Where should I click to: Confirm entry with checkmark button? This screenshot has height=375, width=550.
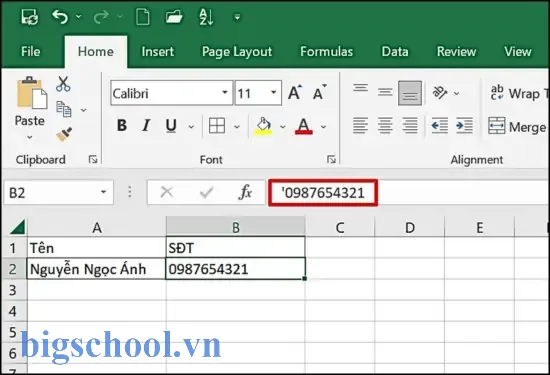click(206, 192)
